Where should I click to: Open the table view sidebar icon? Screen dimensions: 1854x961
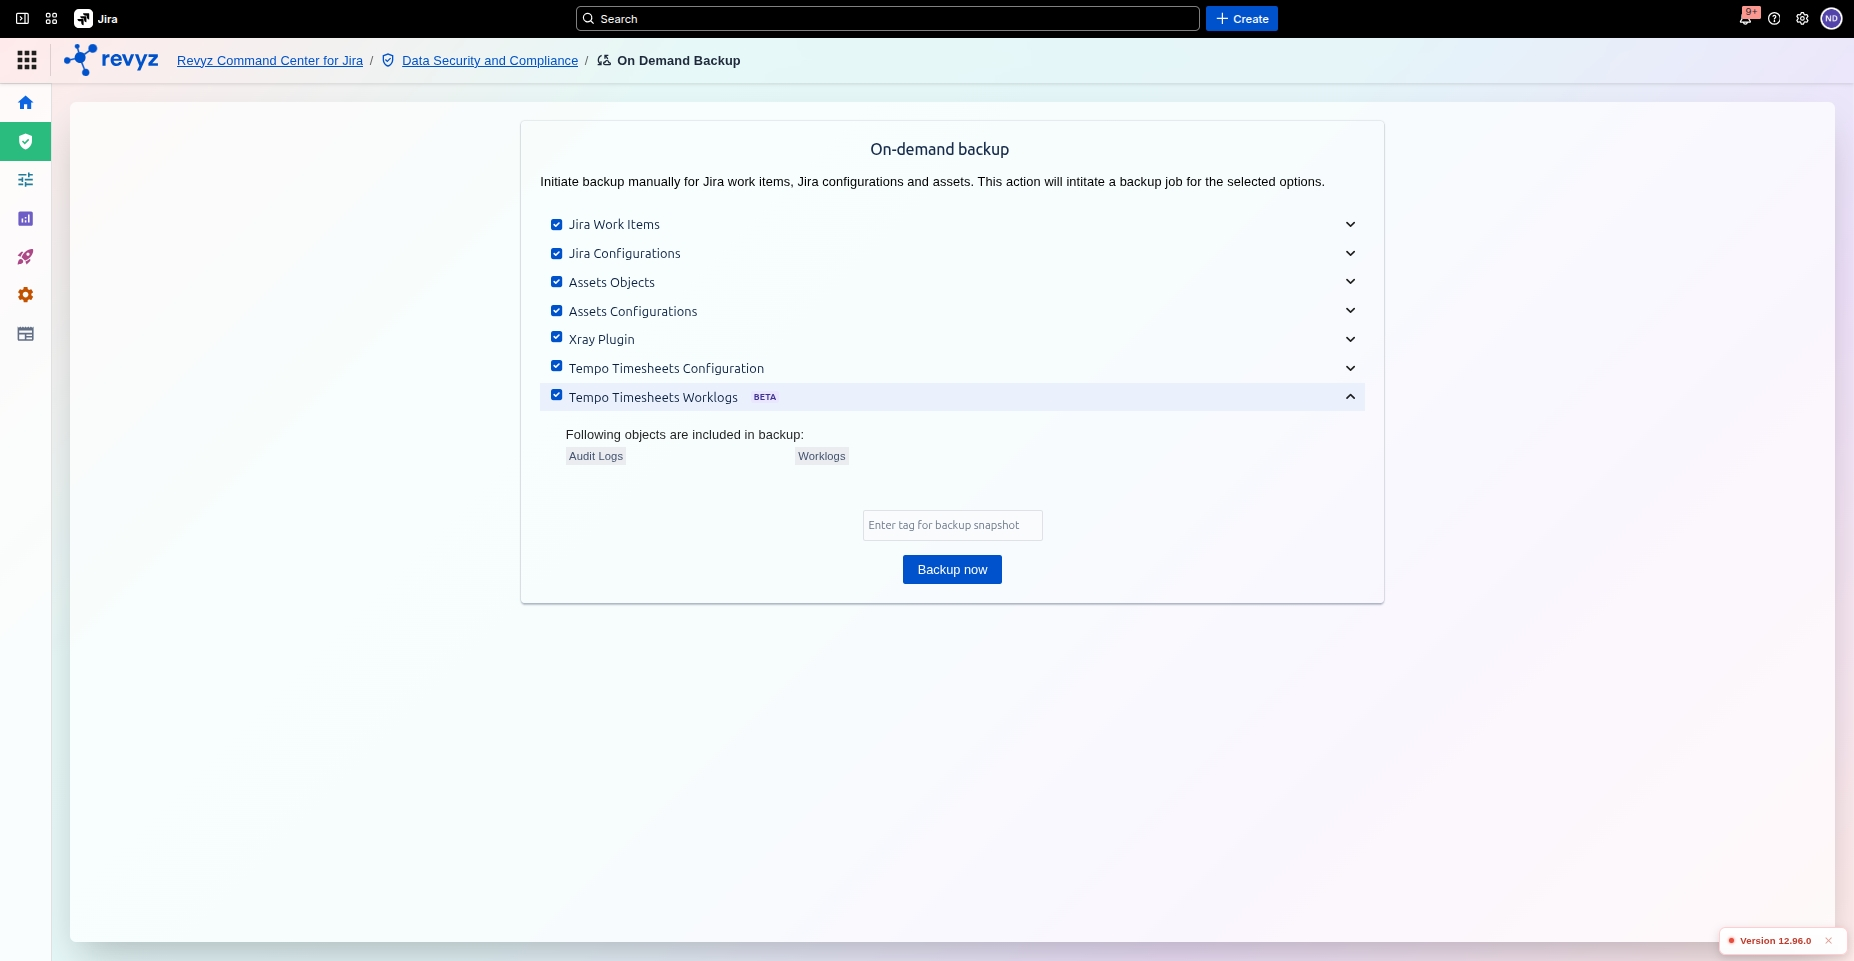(26, 334)
